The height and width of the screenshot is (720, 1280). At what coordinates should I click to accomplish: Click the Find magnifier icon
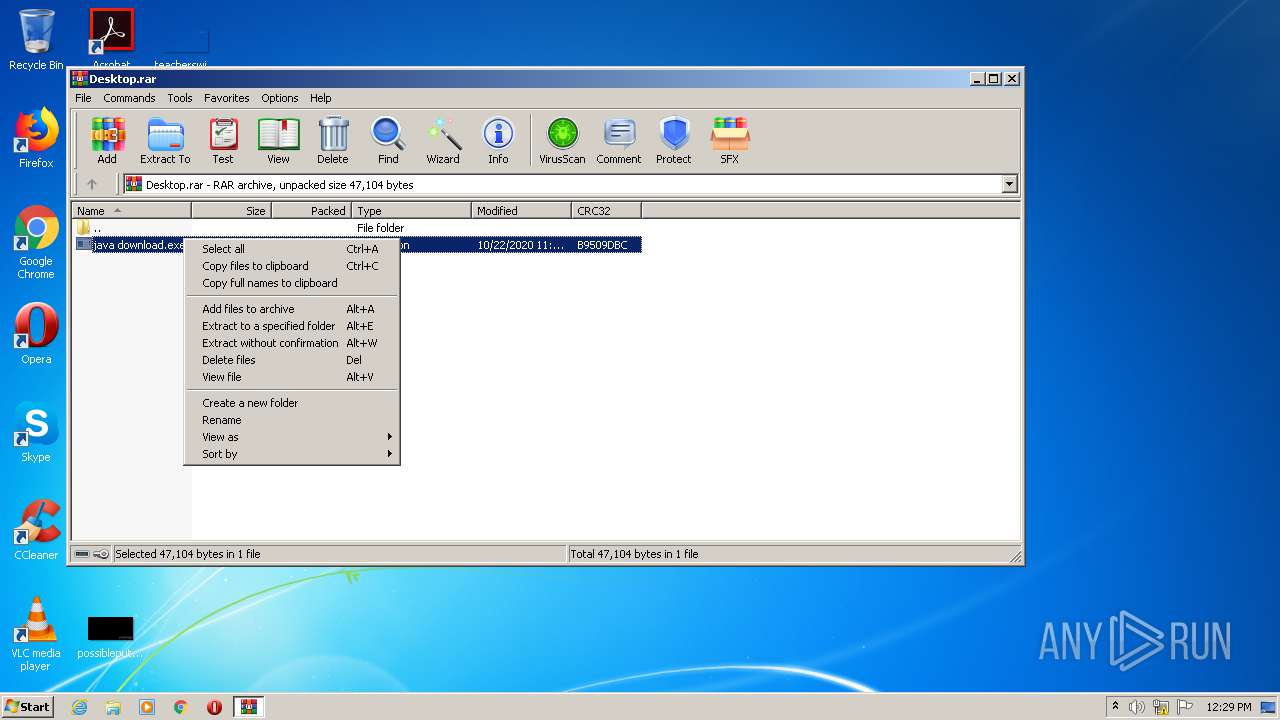[388, 140]
